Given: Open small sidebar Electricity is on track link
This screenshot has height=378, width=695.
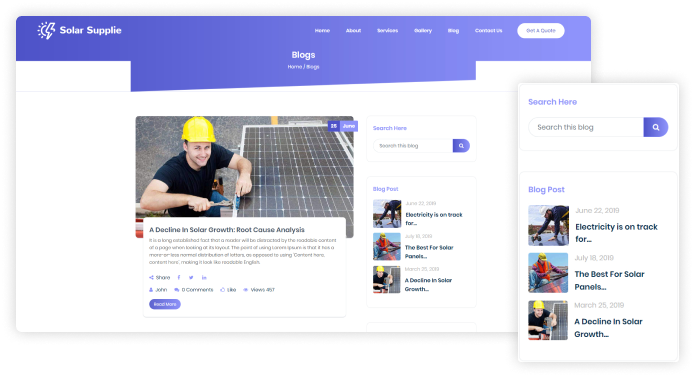Looking at the screenshot, I should coord(433,219).
